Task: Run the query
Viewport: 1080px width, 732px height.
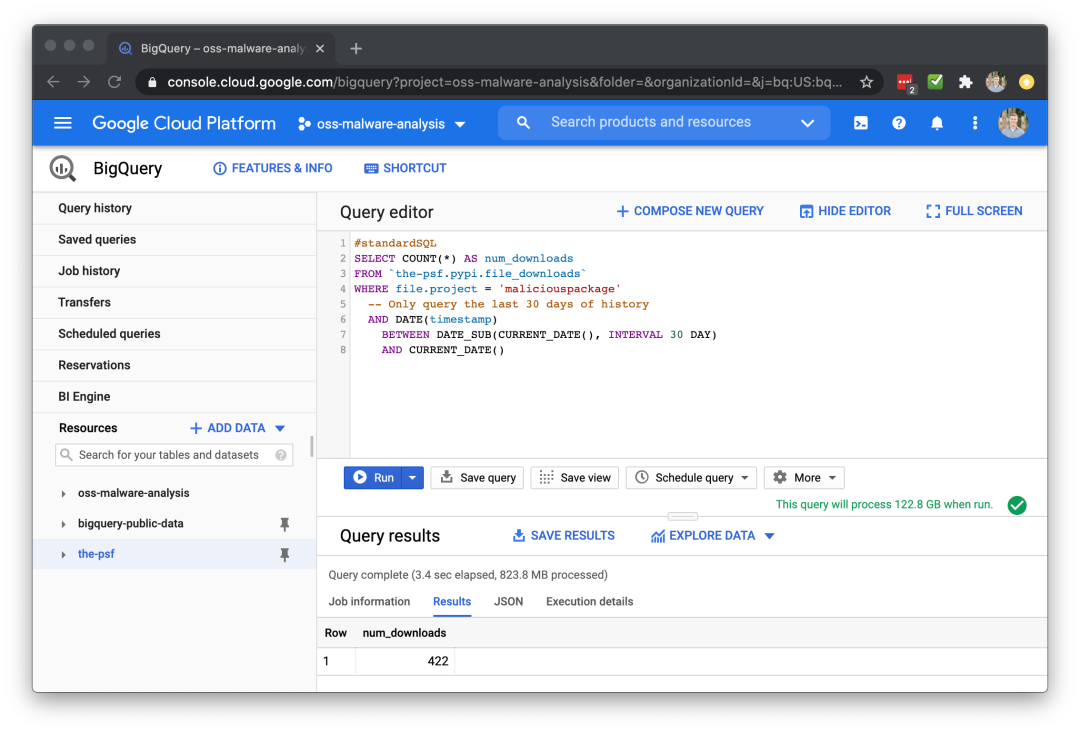Action: pyautogui.click(x=373, y=478)
